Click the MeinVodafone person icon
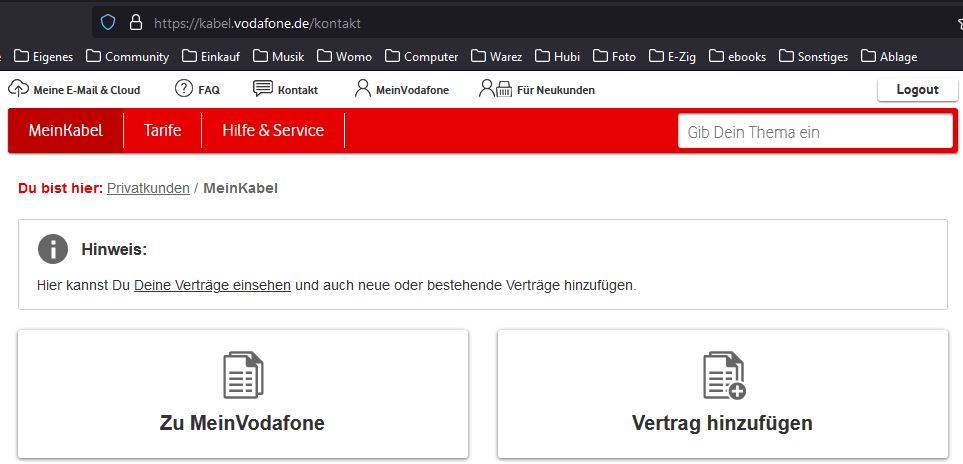This screenshot has width=963, height=464. (x=362, y=88)
